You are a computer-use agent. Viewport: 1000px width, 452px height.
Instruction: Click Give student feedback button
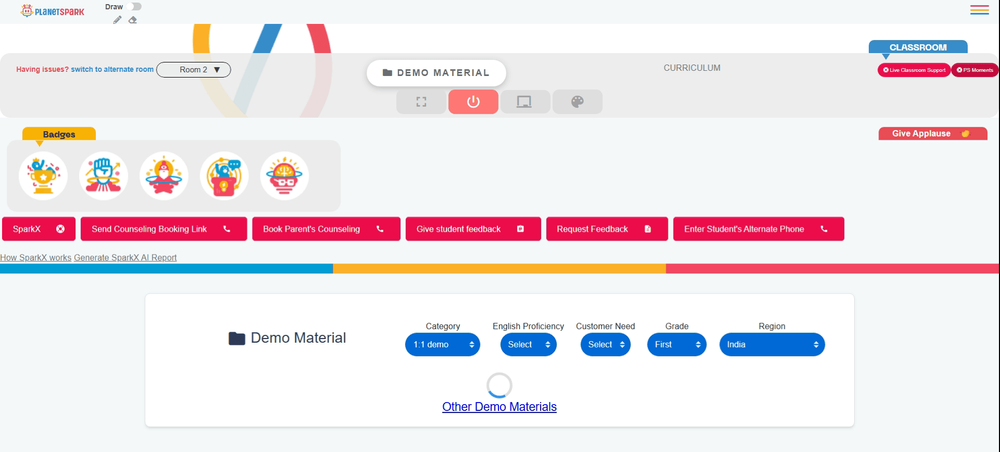(473, 229)
